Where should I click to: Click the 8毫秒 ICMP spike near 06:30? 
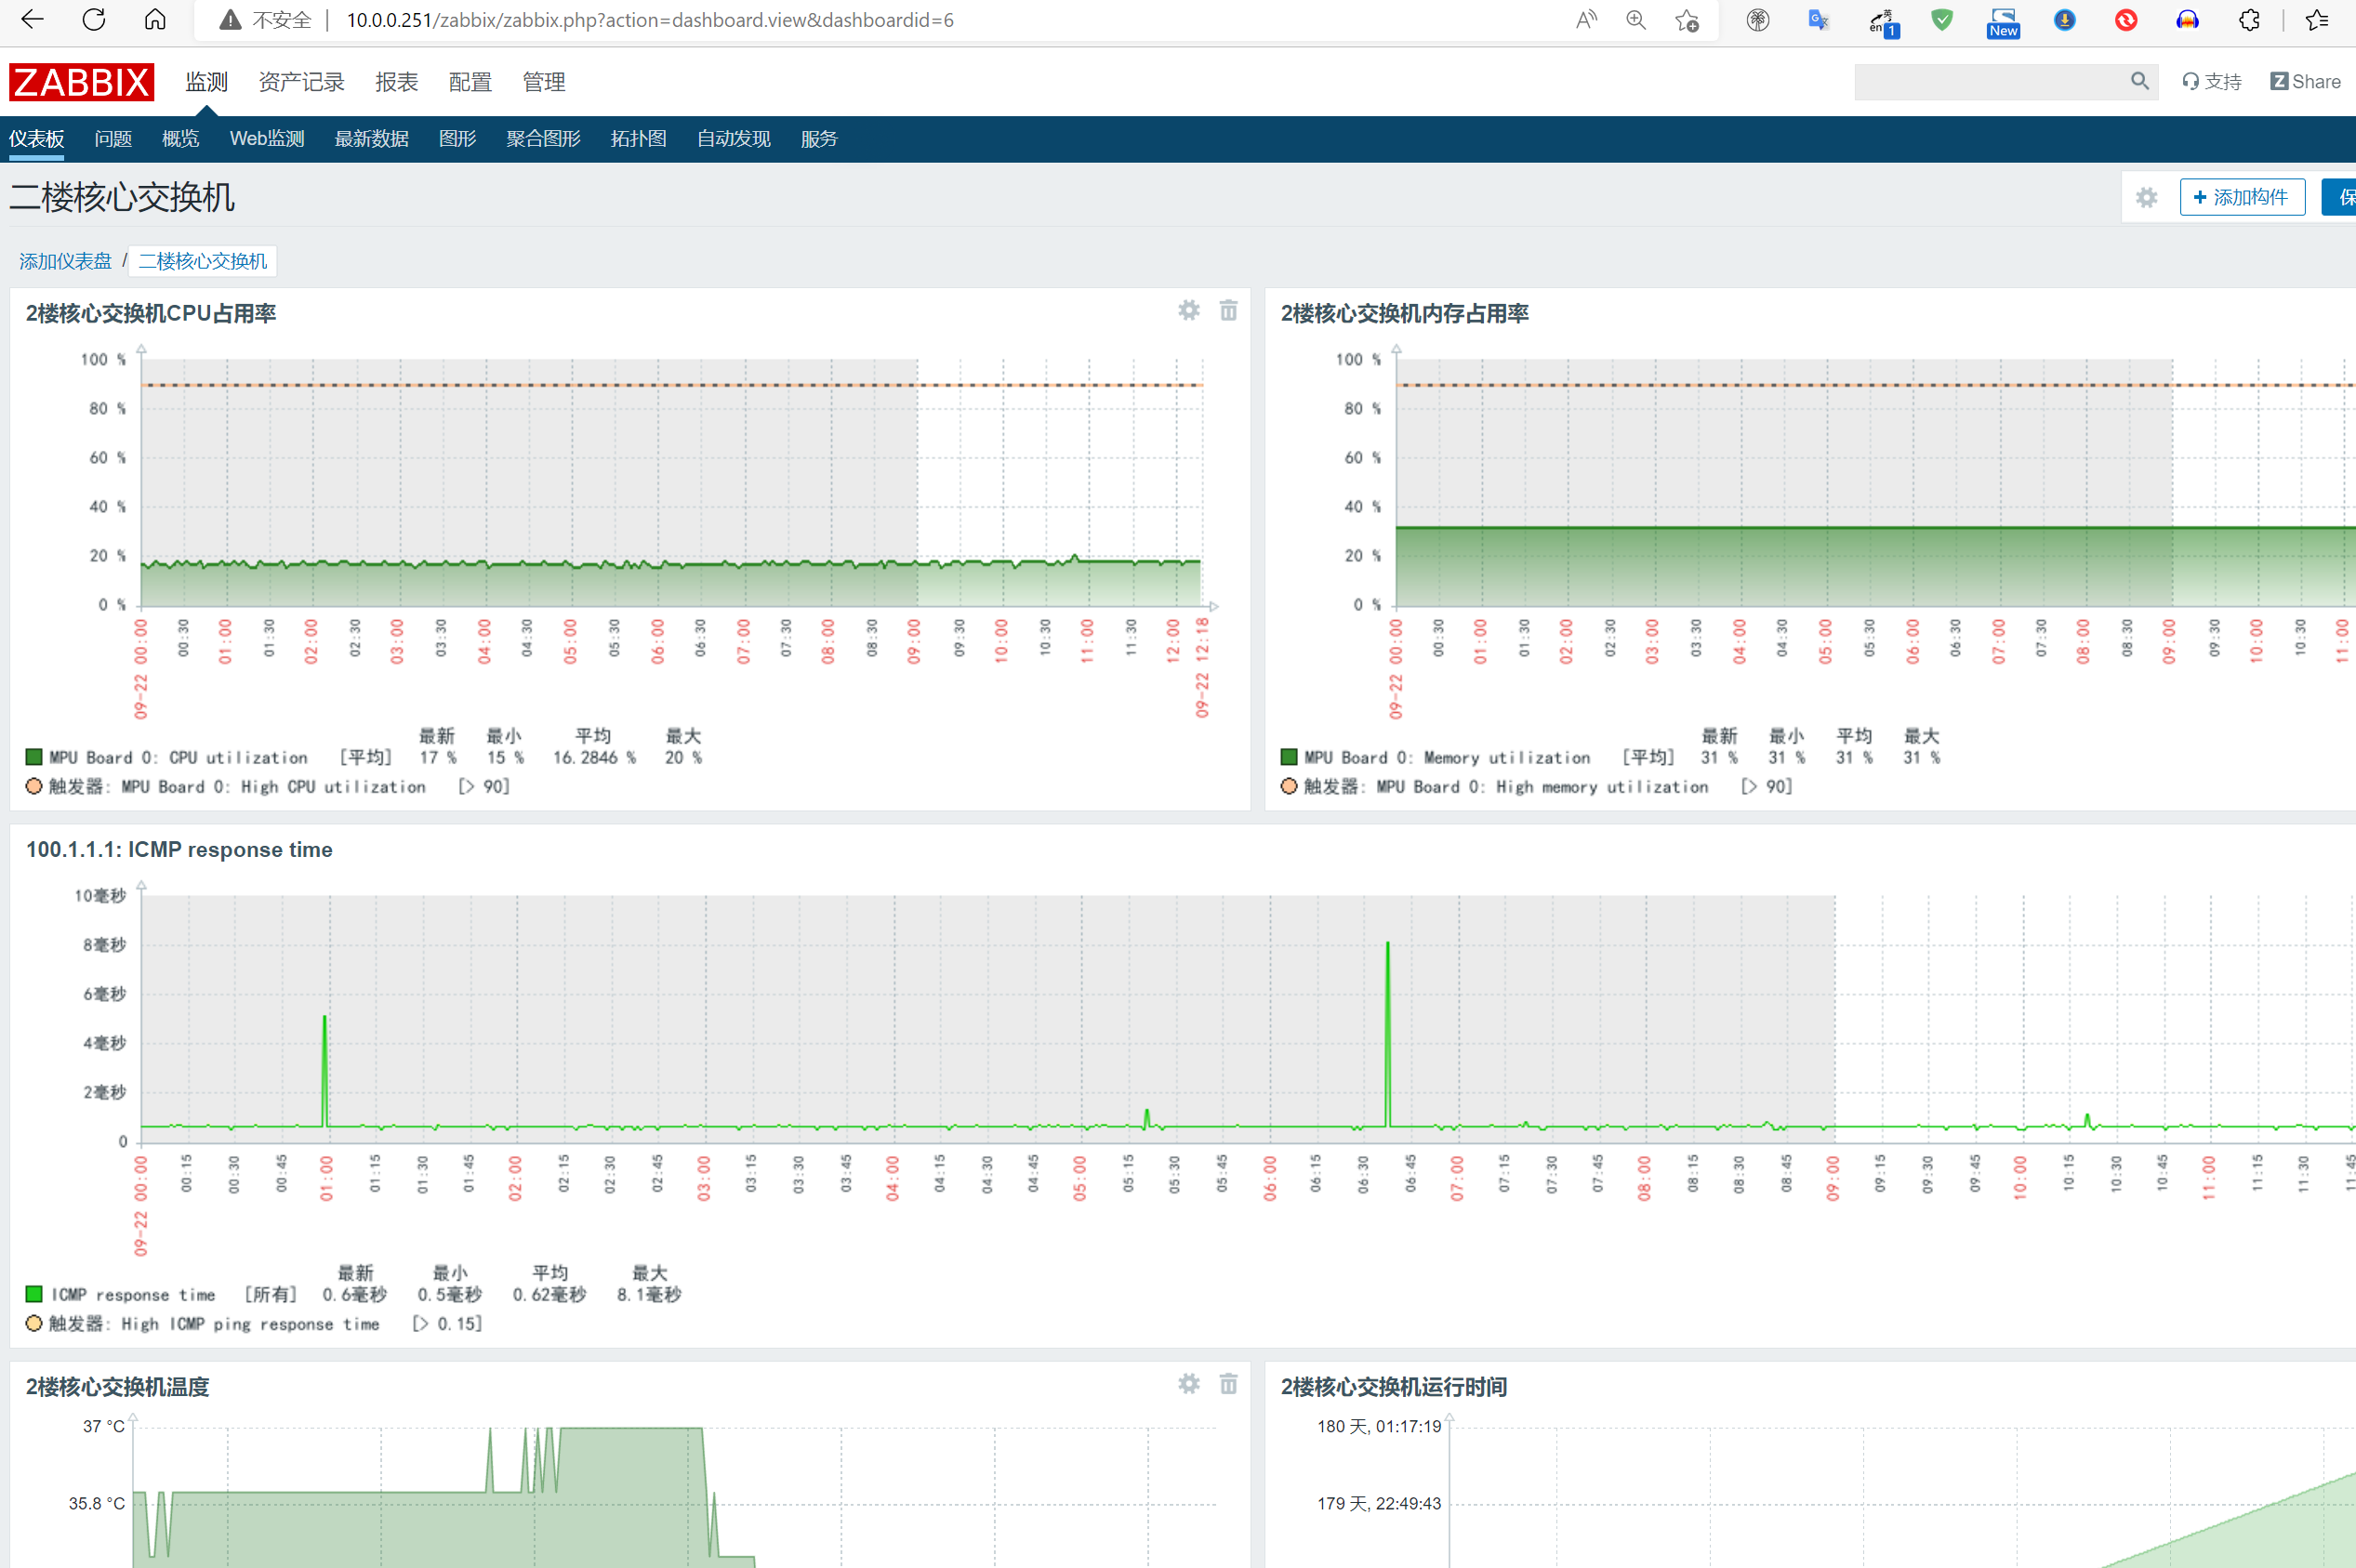click(x=1388, y=1035)
